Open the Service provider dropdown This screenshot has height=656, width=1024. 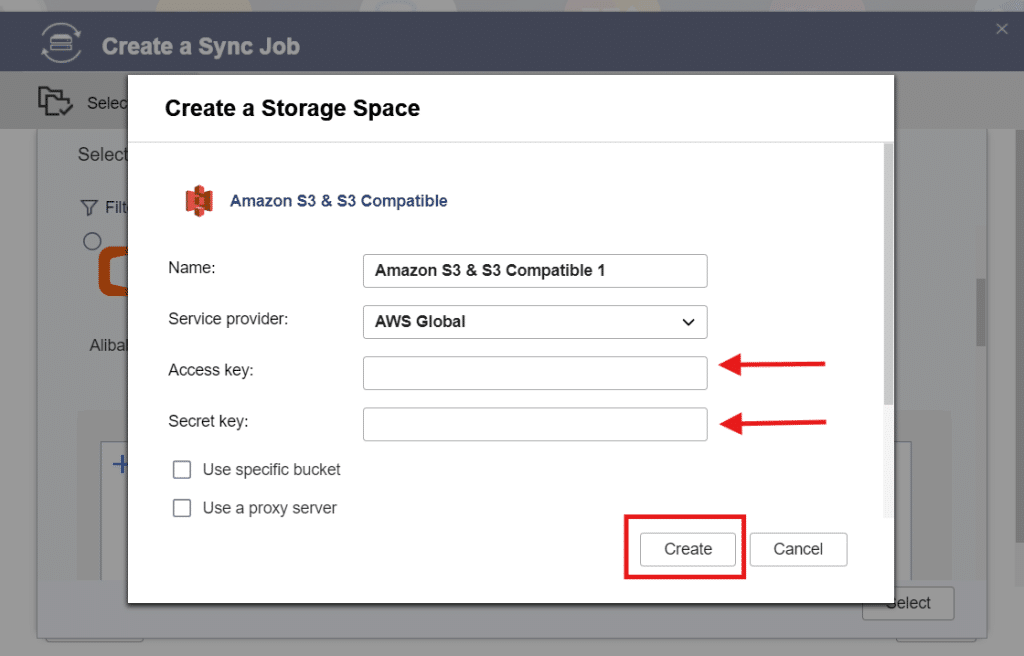(534, 322)
